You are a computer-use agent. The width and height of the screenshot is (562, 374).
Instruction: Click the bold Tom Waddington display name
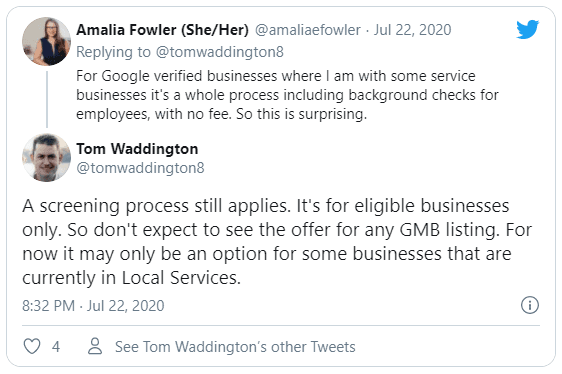[x=137, y=149]
